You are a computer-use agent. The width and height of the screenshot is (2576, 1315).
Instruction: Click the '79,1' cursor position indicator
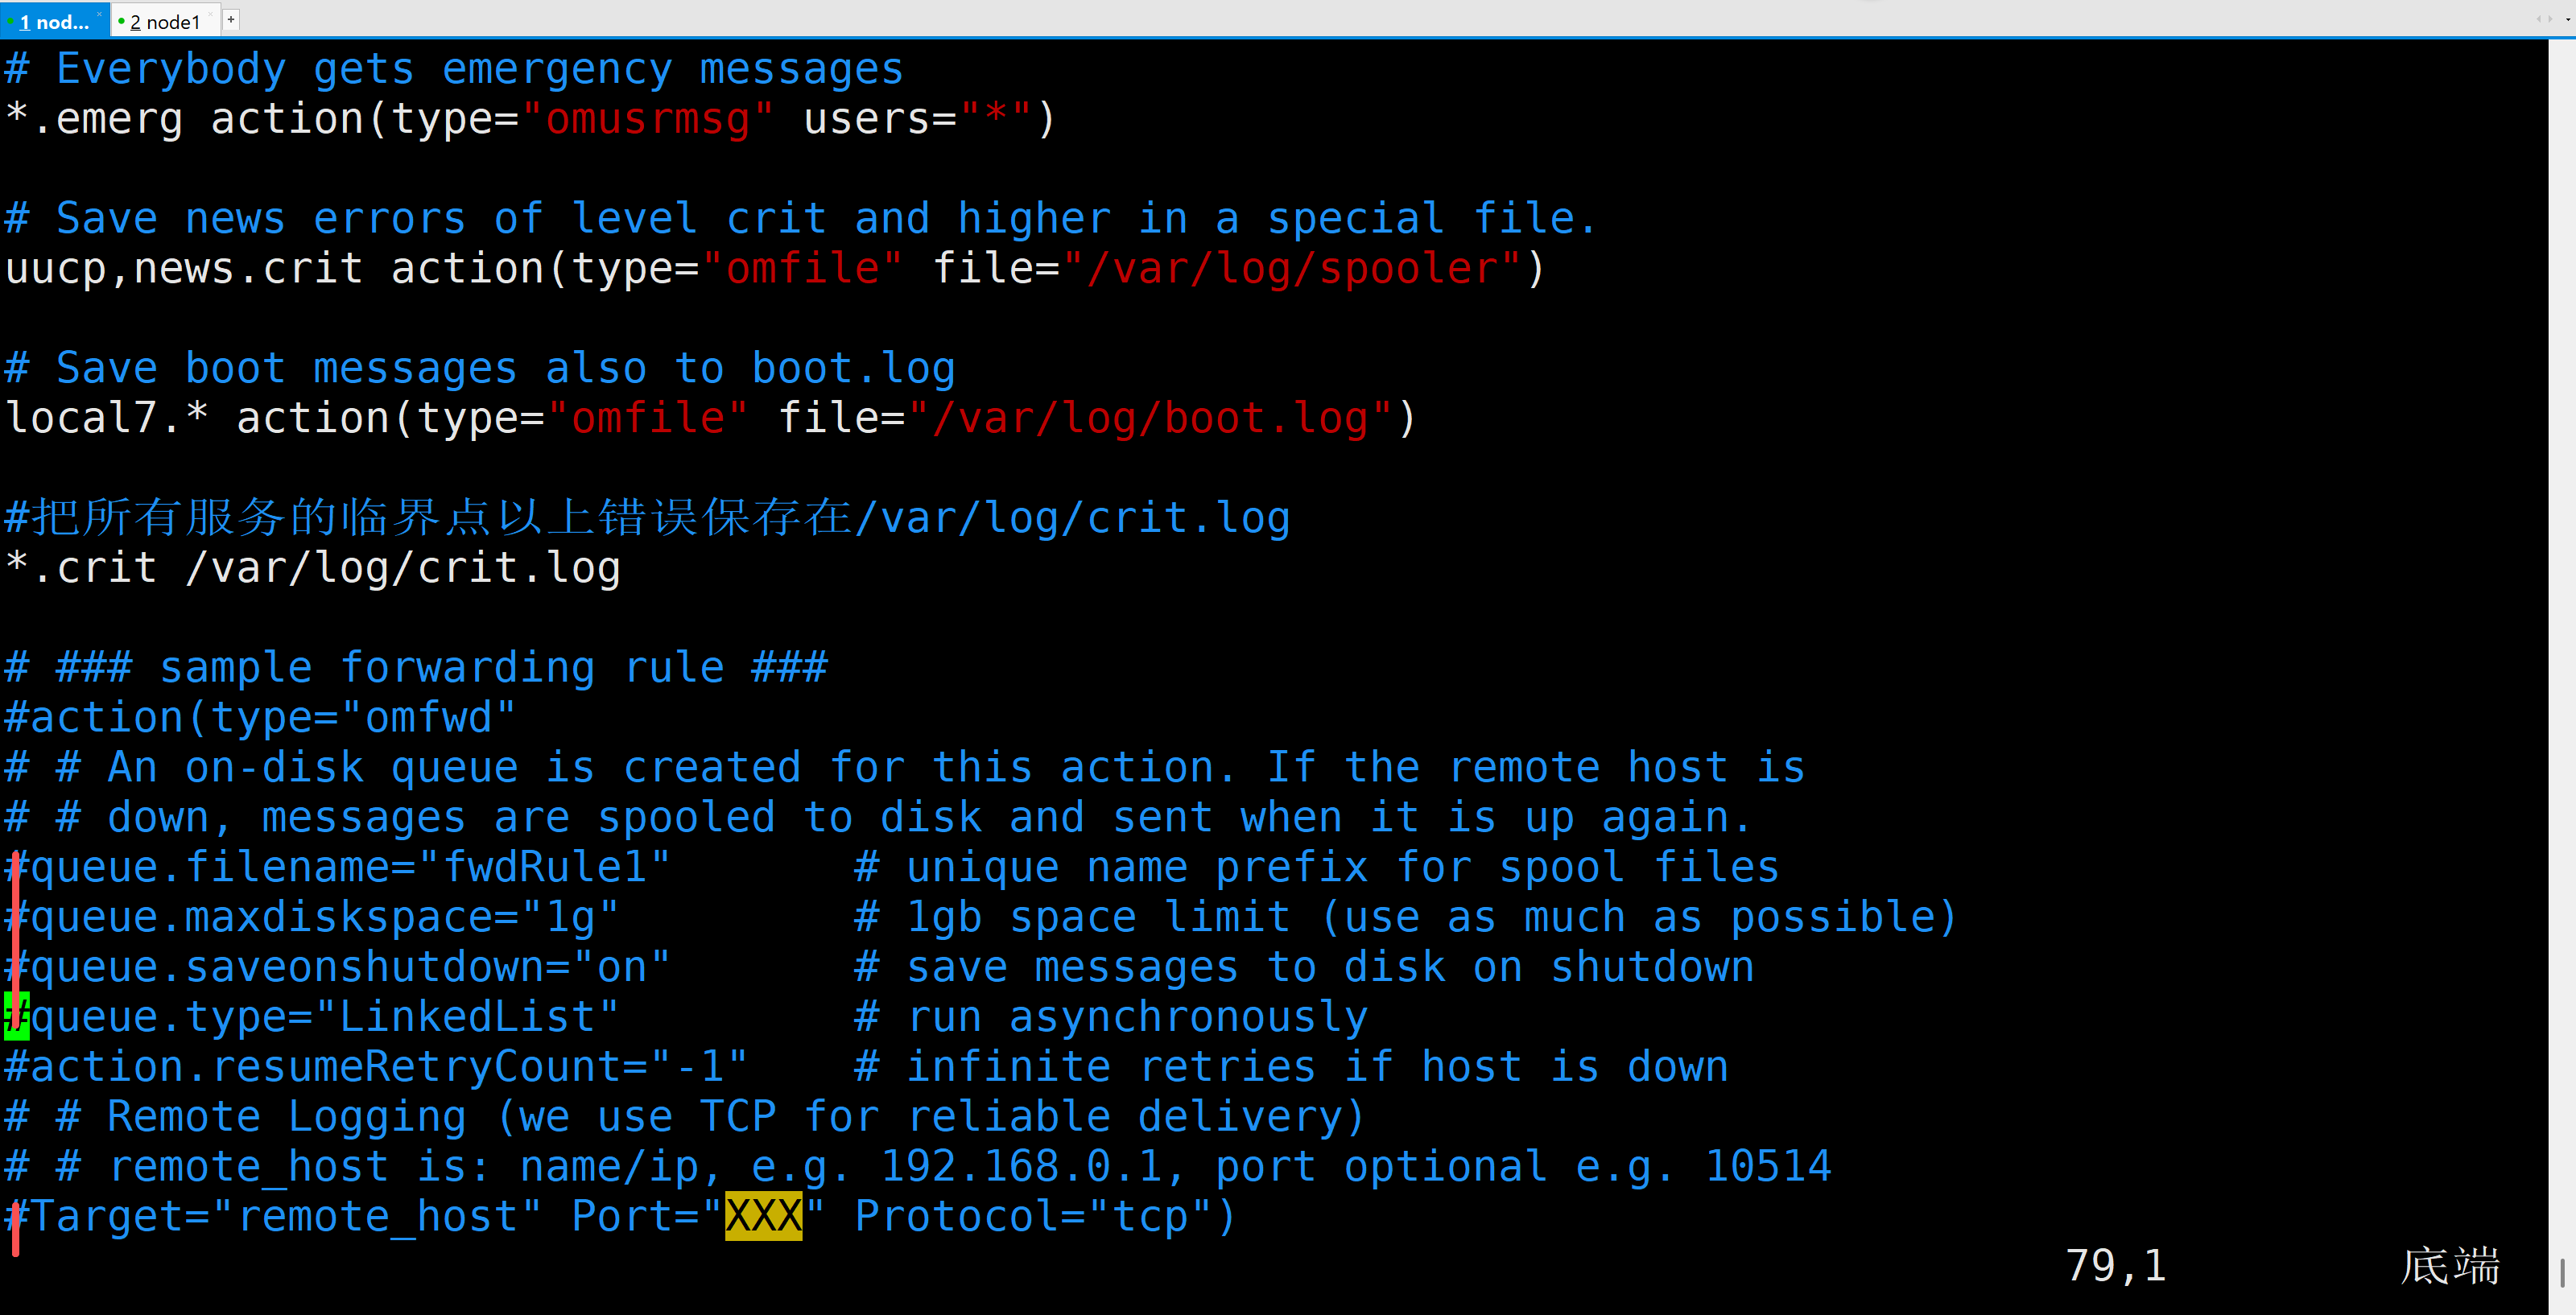pos(2115,1266)
